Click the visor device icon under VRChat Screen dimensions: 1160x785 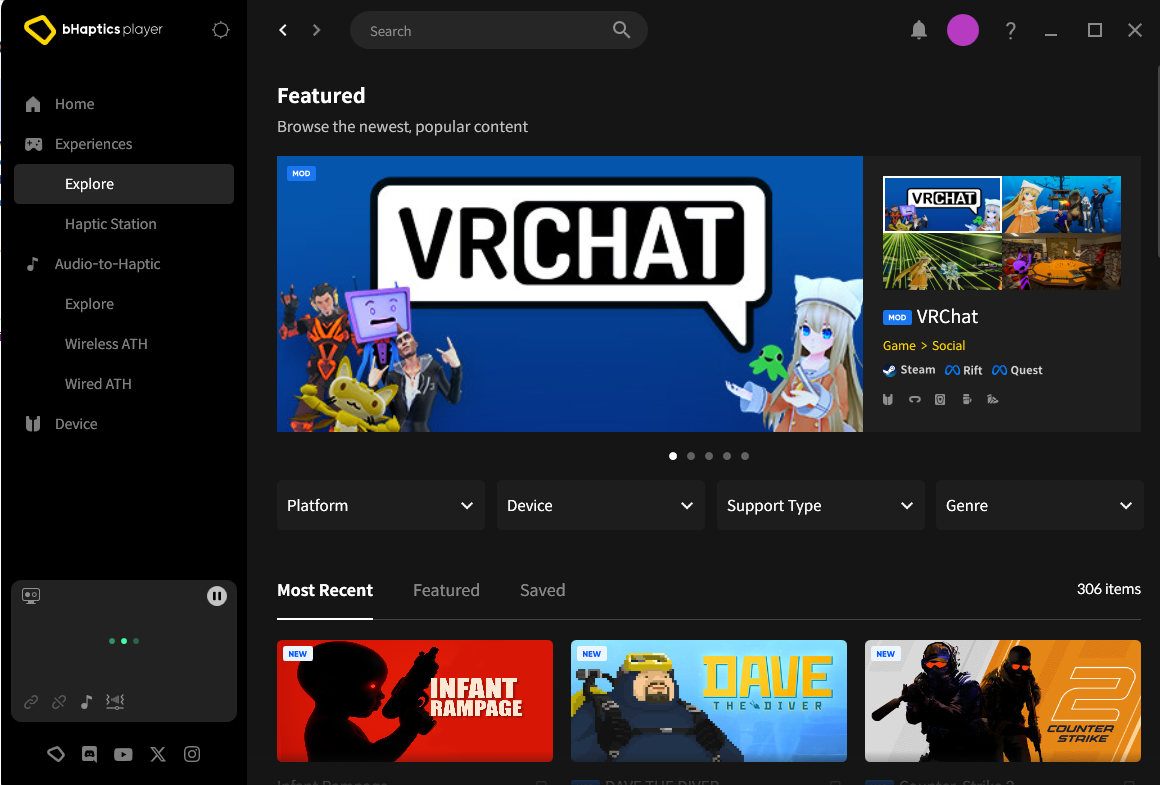coord(914,400)
